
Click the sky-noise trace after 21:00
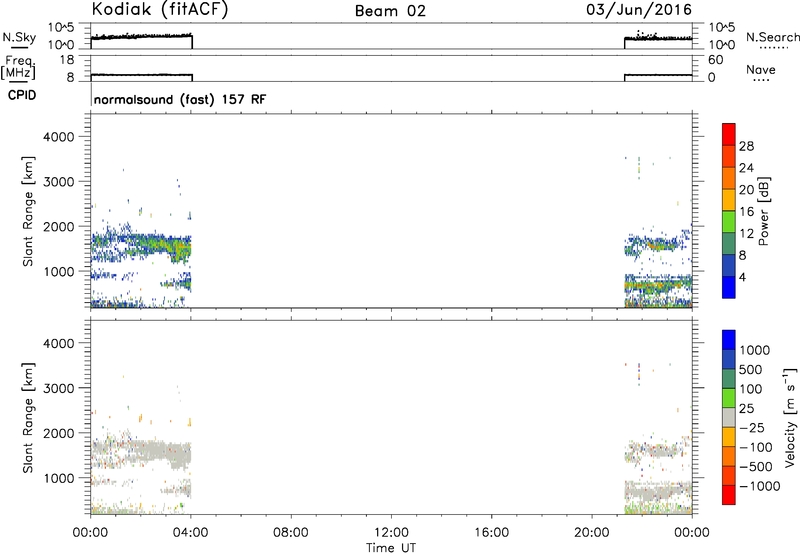coord(658,38)
